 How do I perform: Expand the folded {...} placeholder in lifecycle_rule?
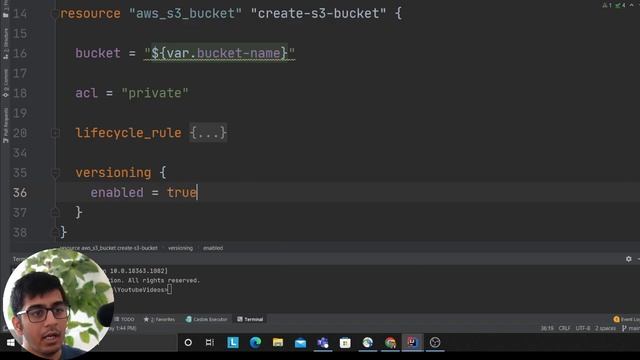pyautogui.click(x=208, y=133)
